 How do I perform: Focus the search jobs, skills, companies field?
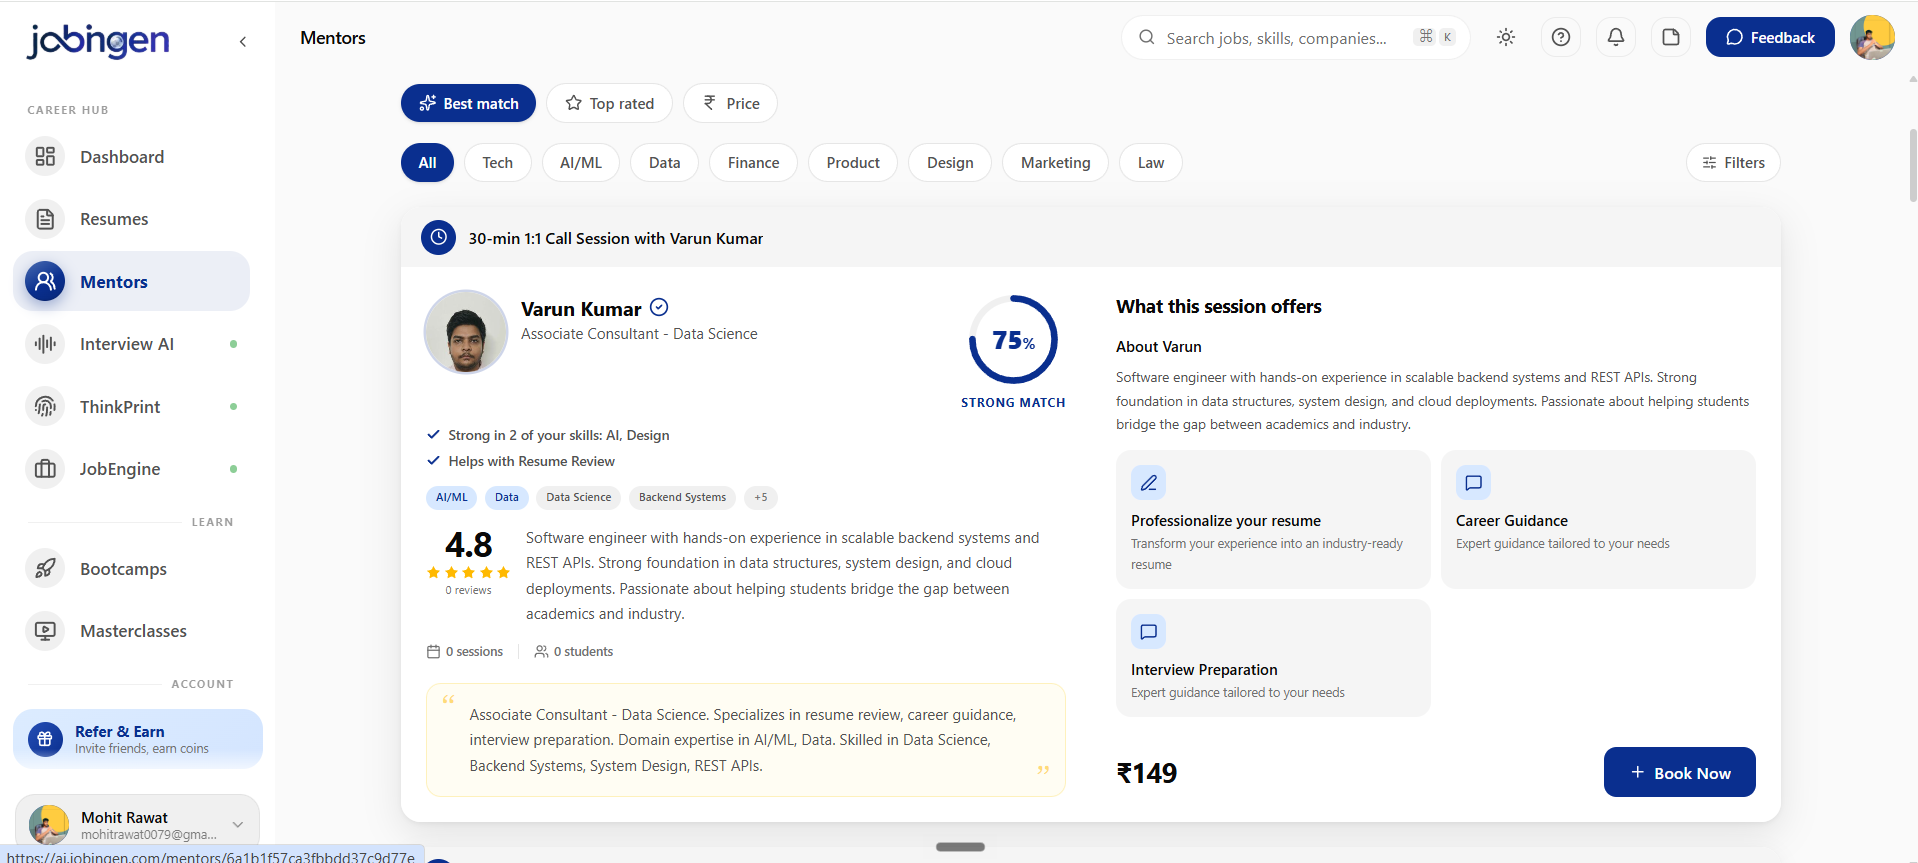coord(1296,37)
